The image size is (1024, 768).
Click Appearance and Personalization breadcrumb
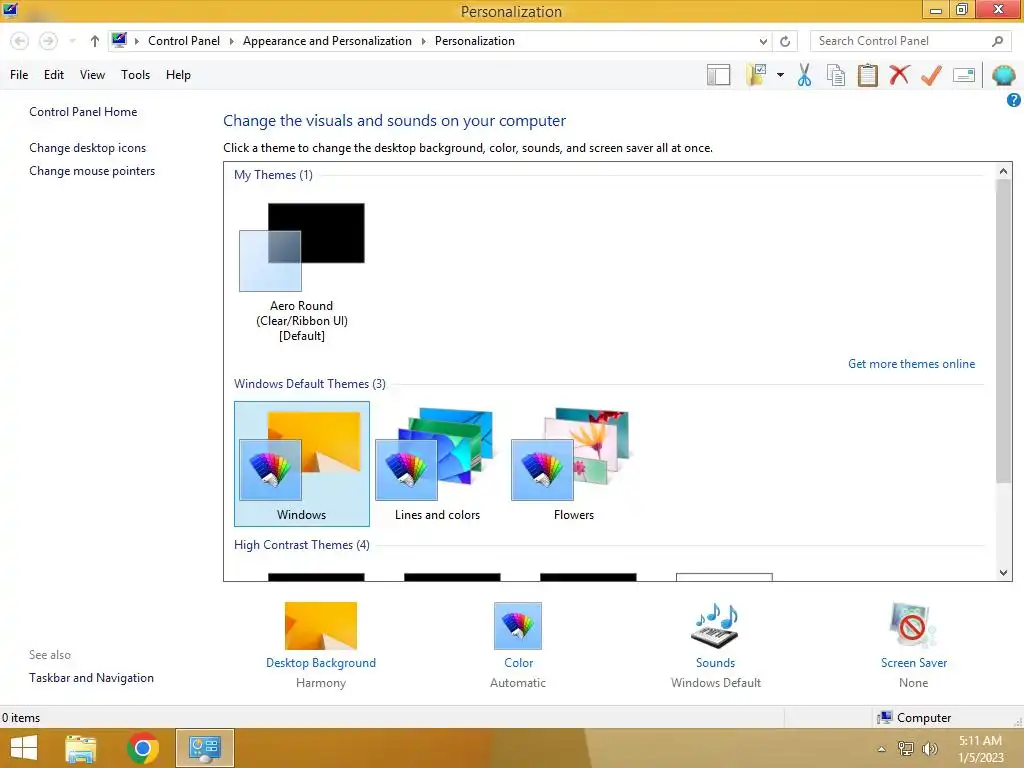[x=327, y=40]
